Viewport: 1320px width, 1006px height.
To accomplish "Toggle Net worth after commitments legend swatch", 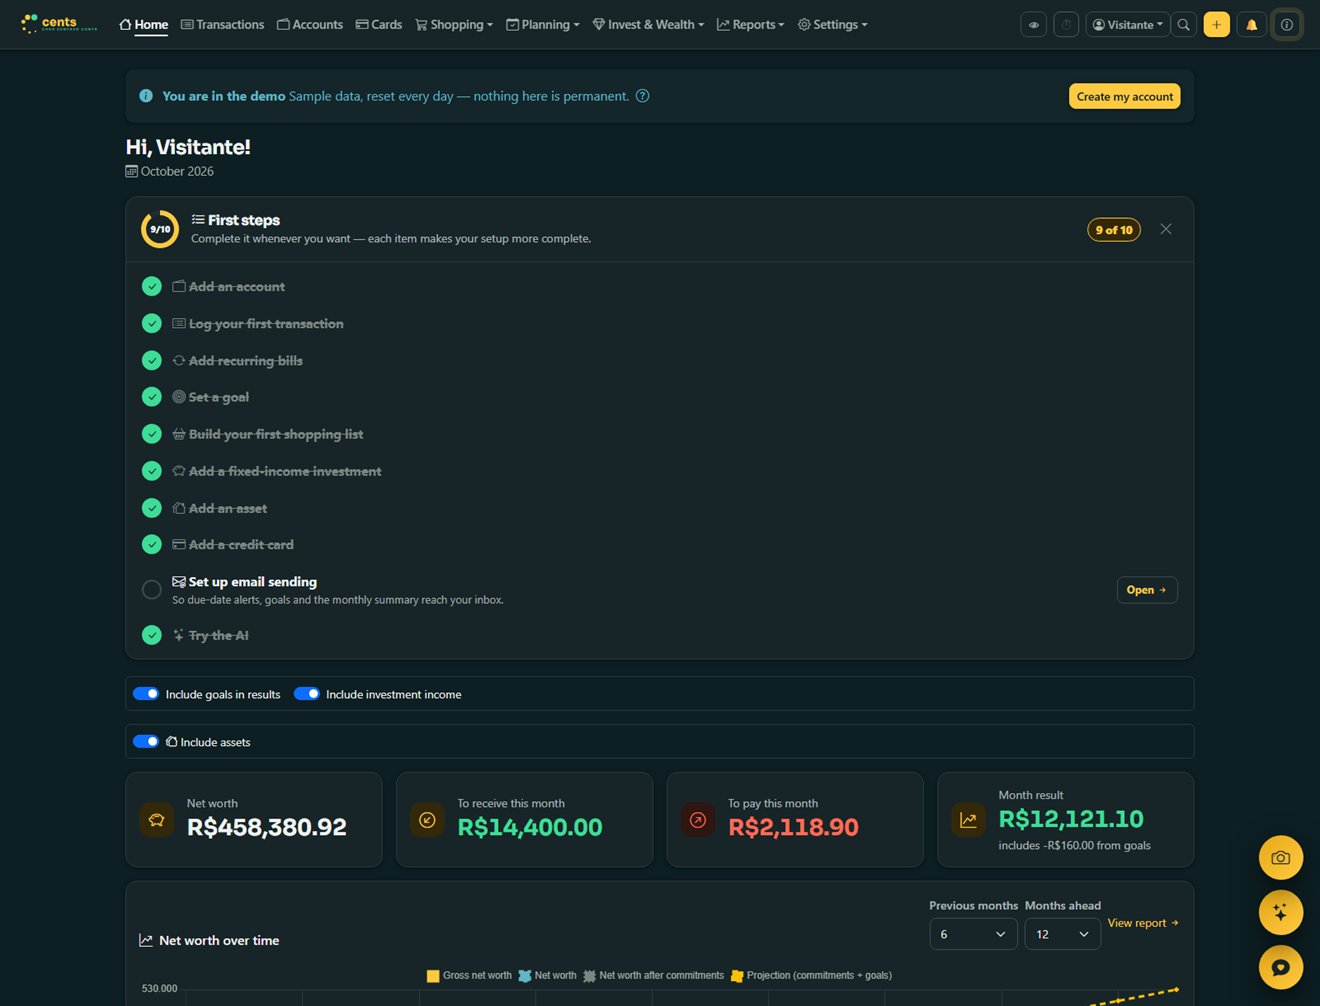I will [590, 976].
